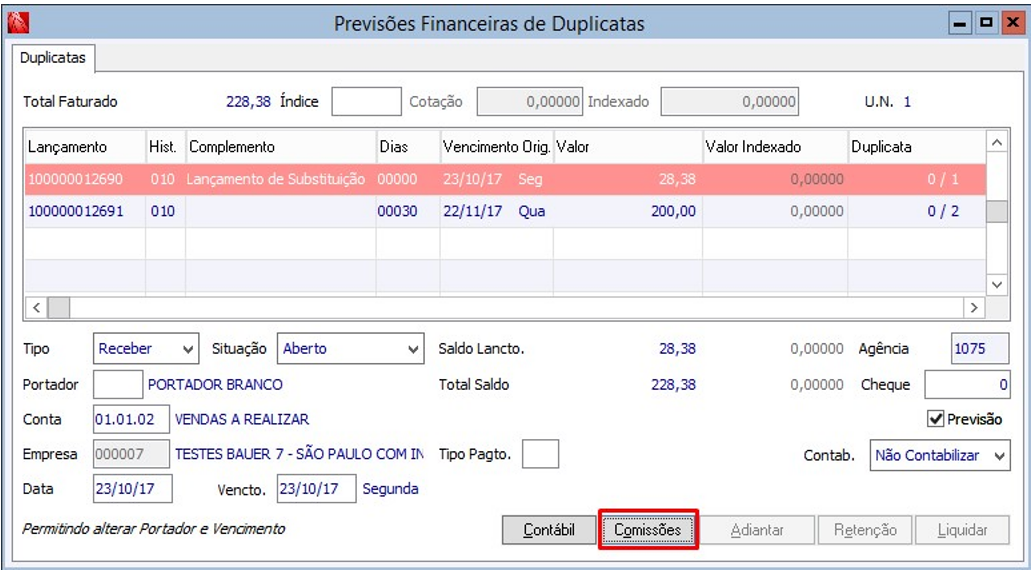Screen dimensions: 1034x571
Task: Click the 00030 dias cell
Action: (408, 211)
